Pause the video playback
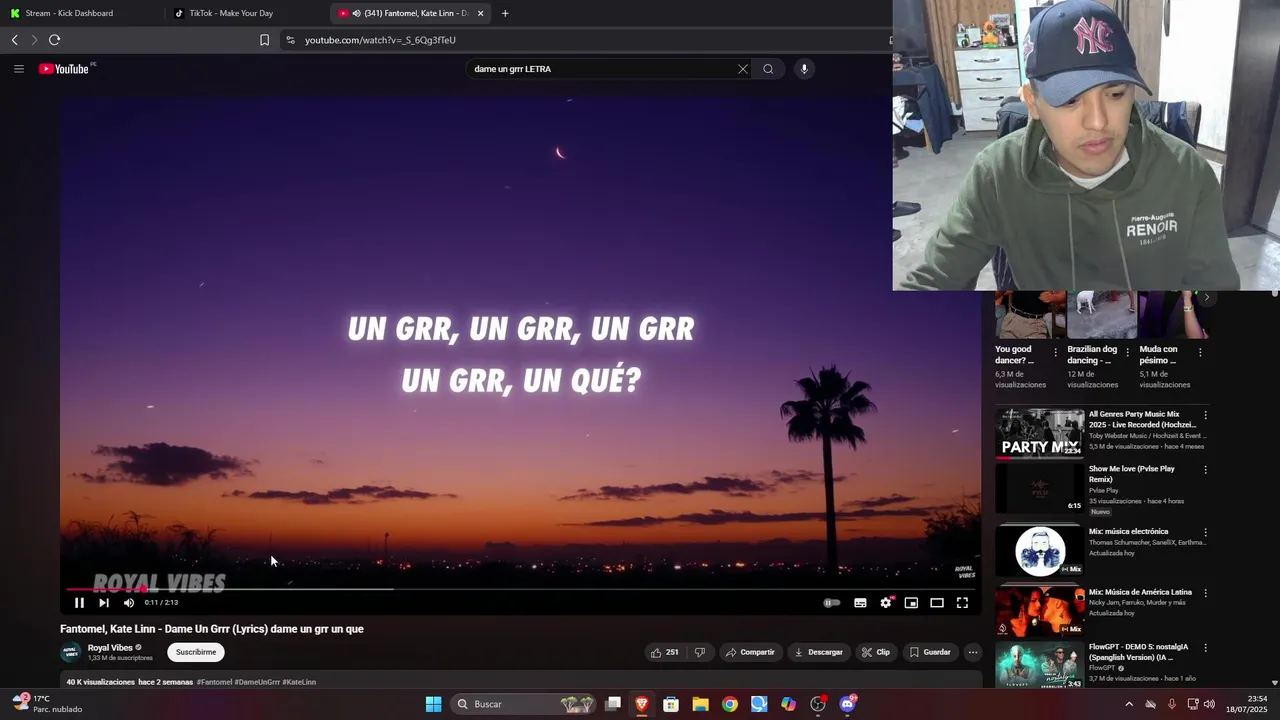 [79, 603]
